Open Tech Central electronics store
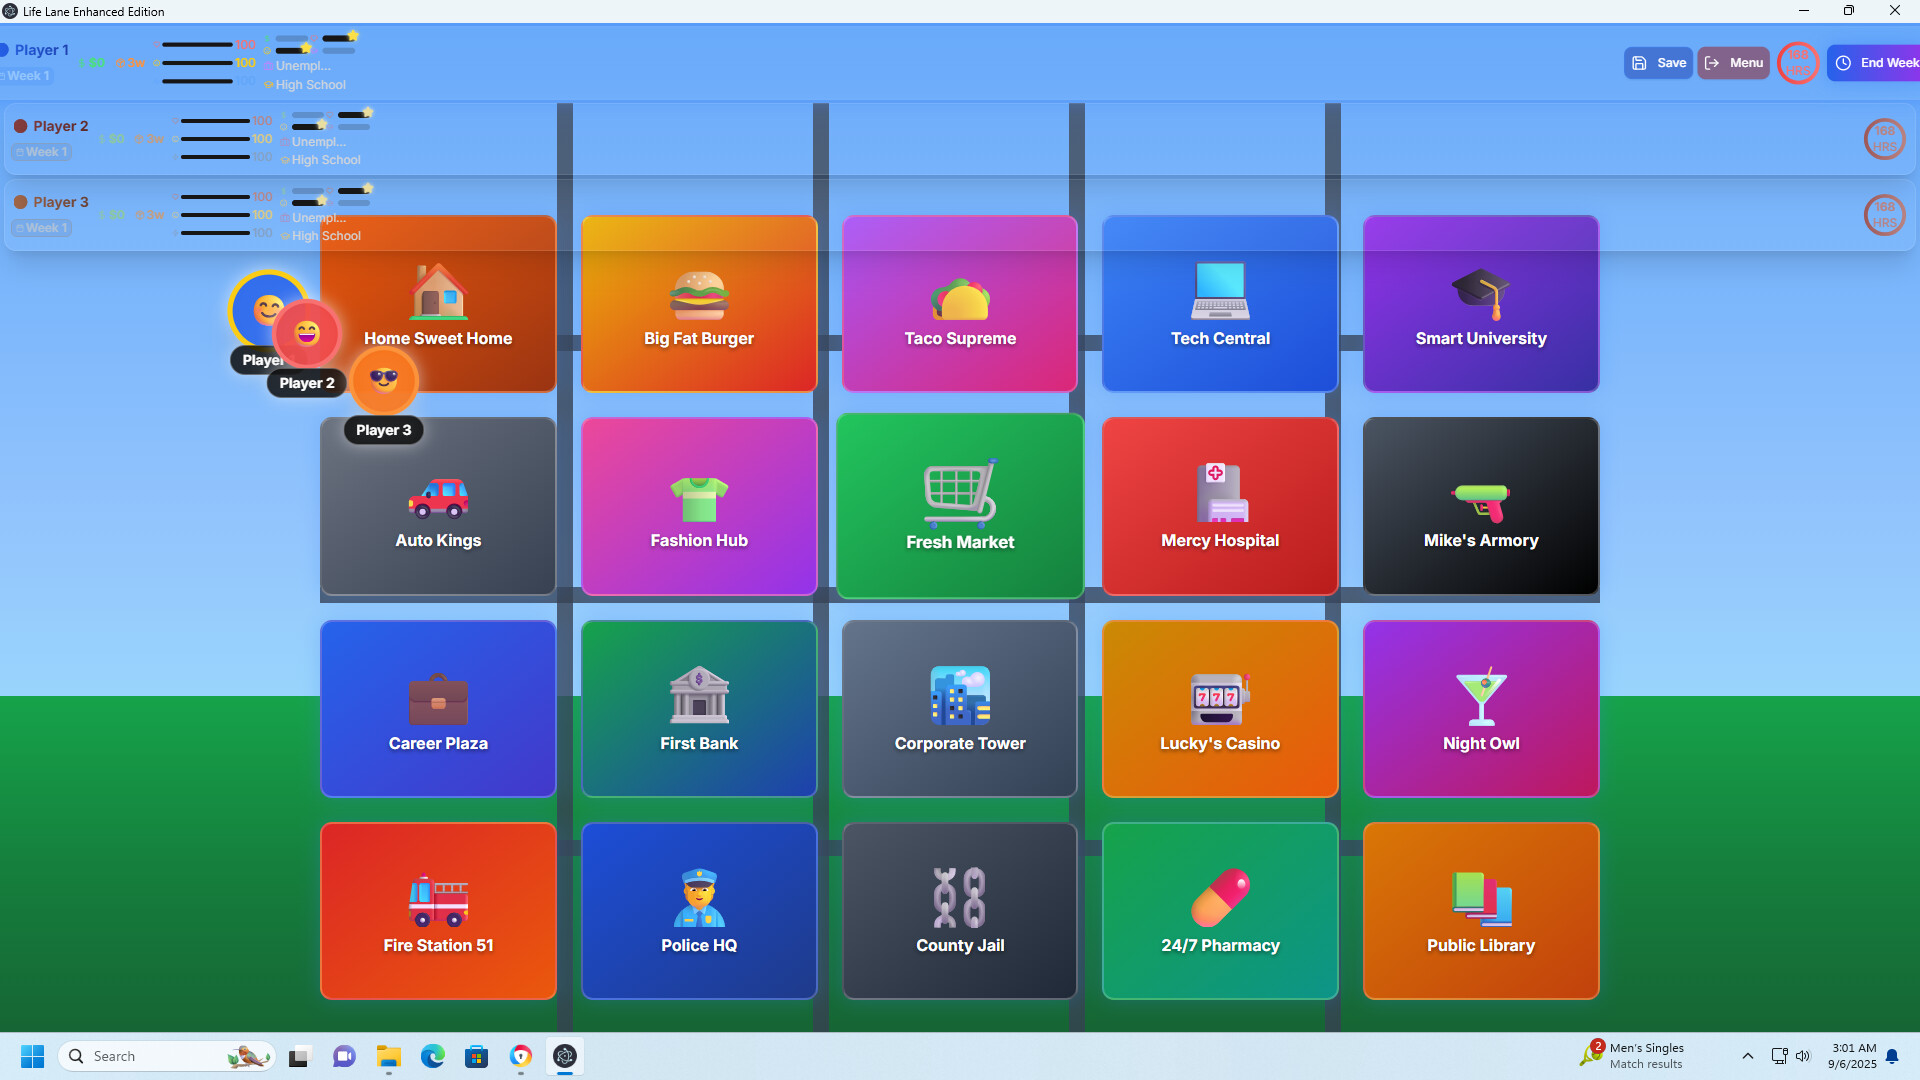This screenshot has height=1080, width=1920. pyautogui.click(x=1220, y=303)
